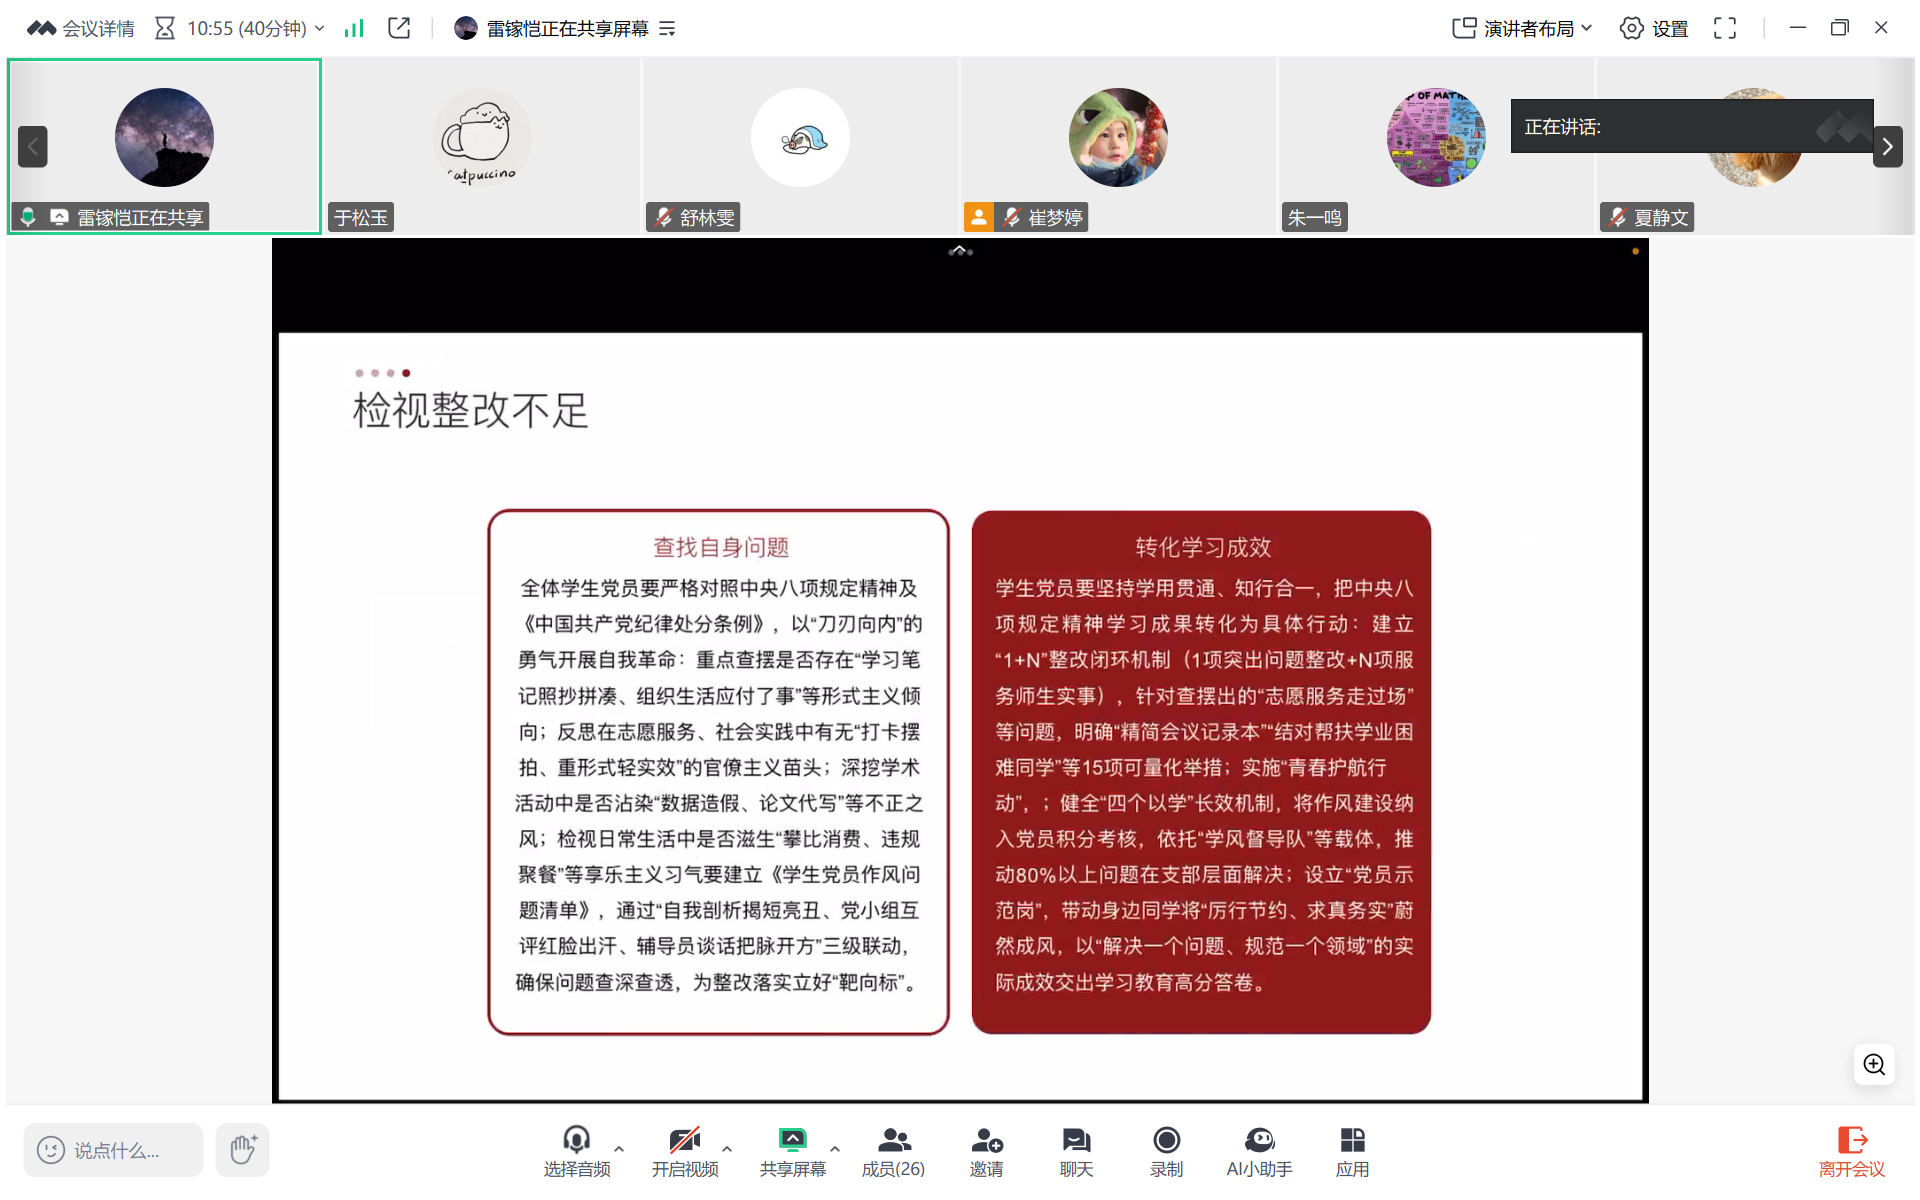Open the 应用 apps panel
Viewport: 1920px width, 1200px height.
tap(1352, 1150)
